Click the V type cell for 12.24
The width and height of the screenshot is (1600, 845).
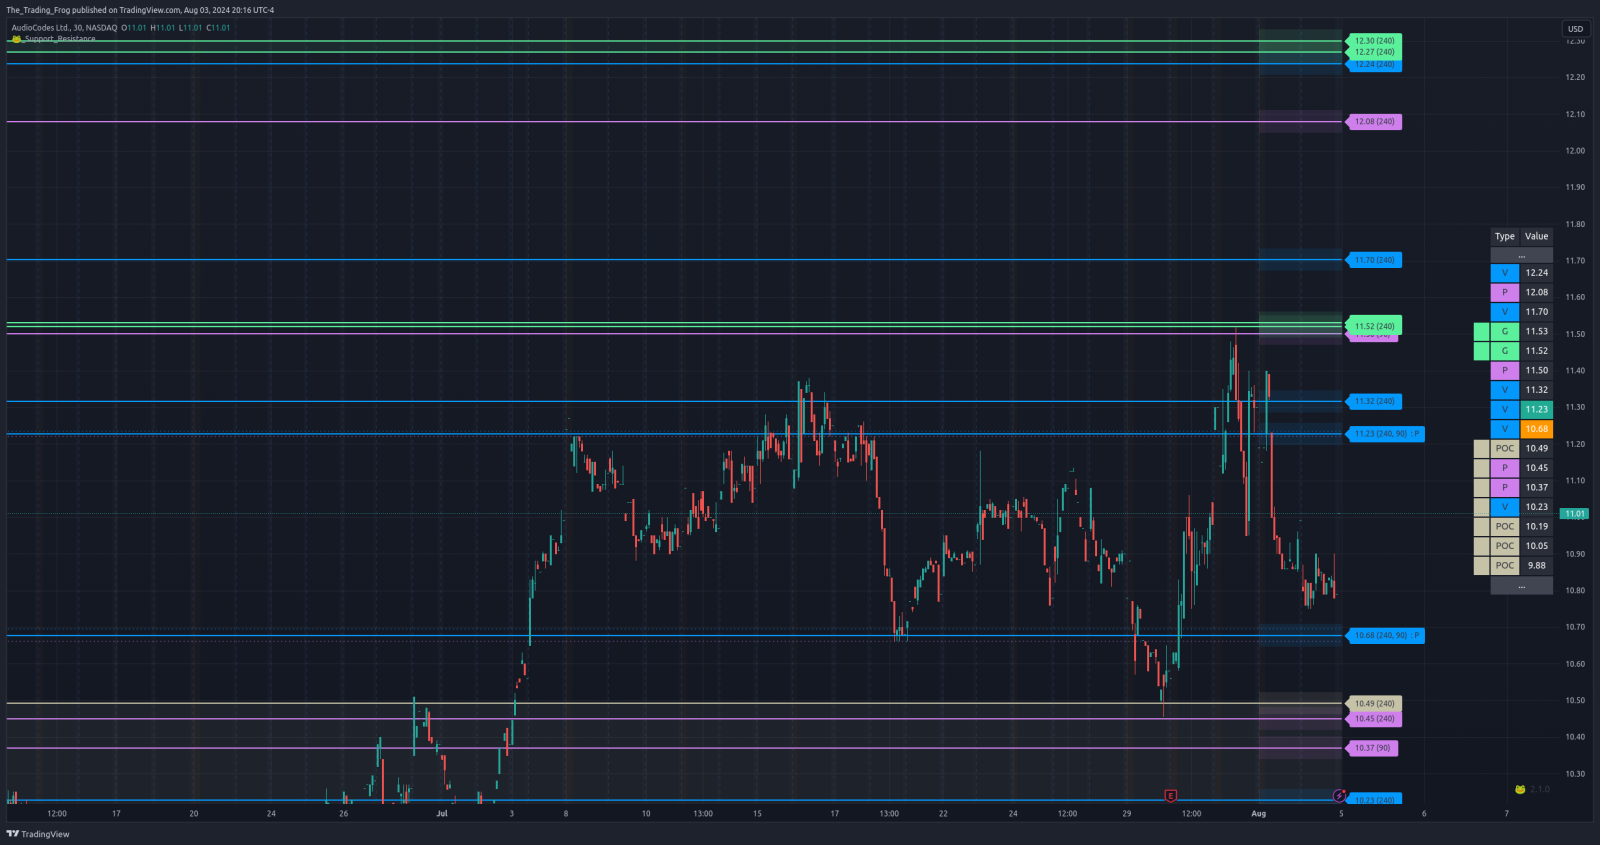1505,273
